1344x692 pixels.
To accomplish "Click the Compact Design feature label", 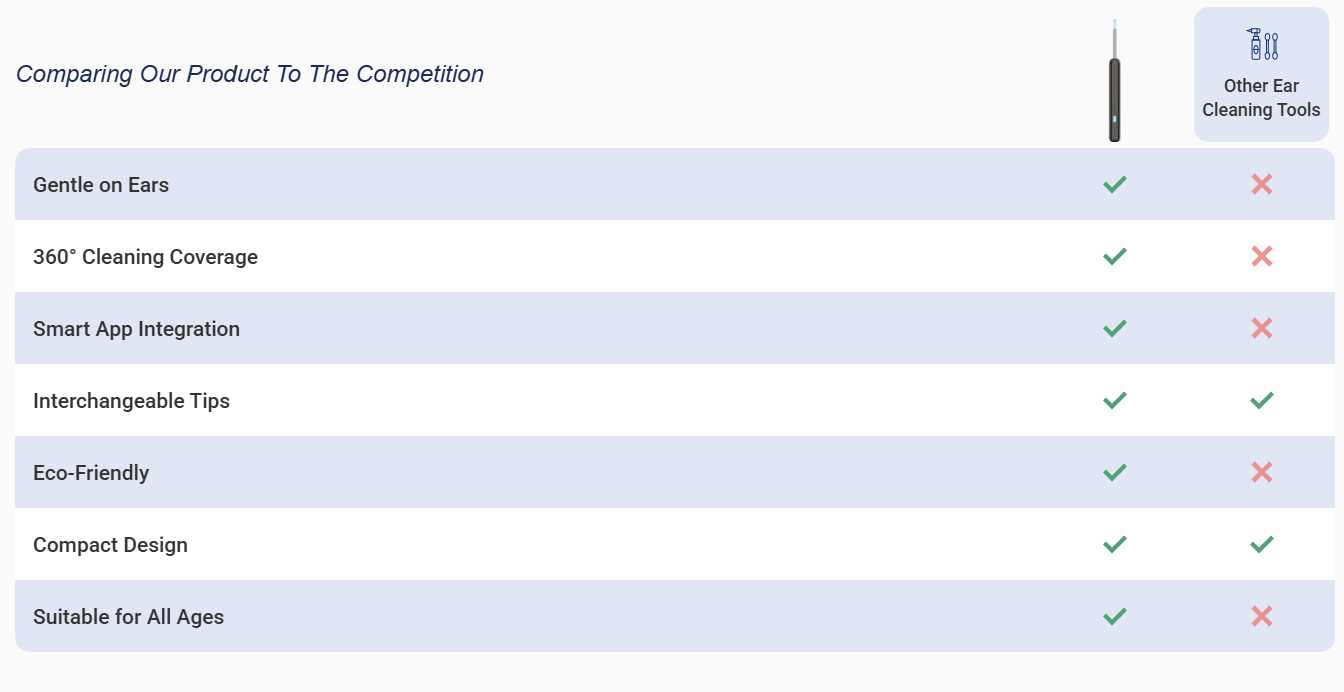I will (110, 545).
